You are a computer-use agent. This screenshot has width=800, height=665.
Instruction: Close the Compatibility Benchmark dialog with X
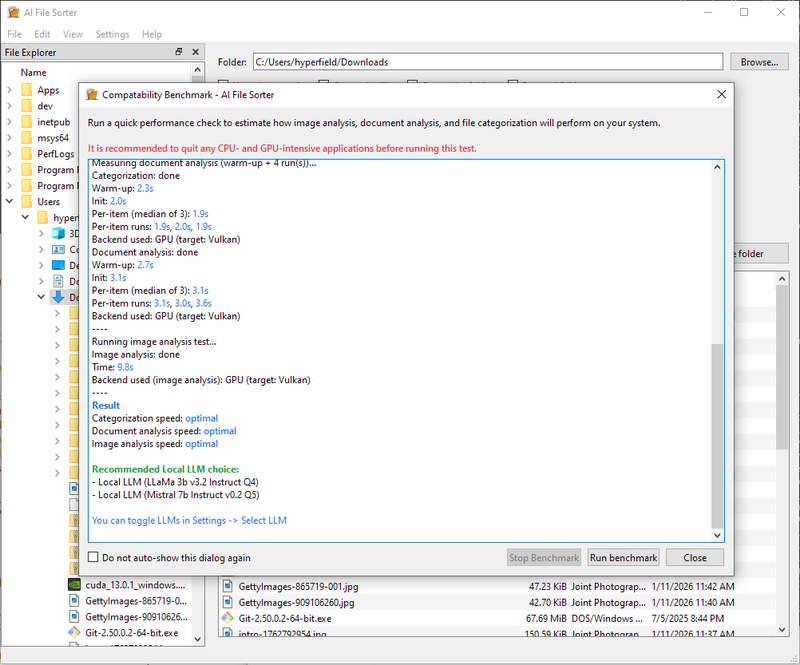(721, 94)
